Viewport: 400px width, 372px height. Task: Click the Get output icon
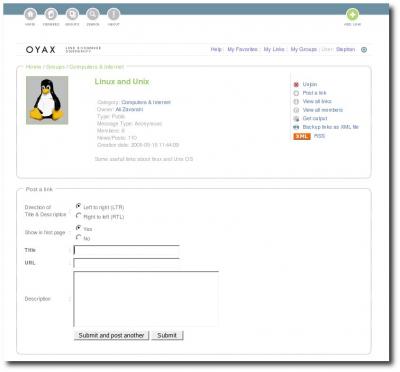(296, 119)
